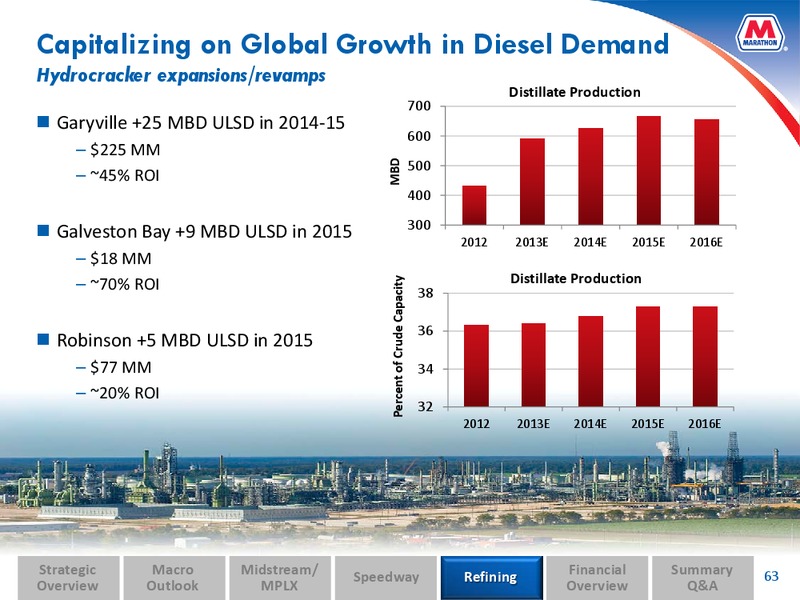Image resolution: width=800 pixels, height=600 pixels.
Task: Select the highlighted Refining tab
Action: 491,578
